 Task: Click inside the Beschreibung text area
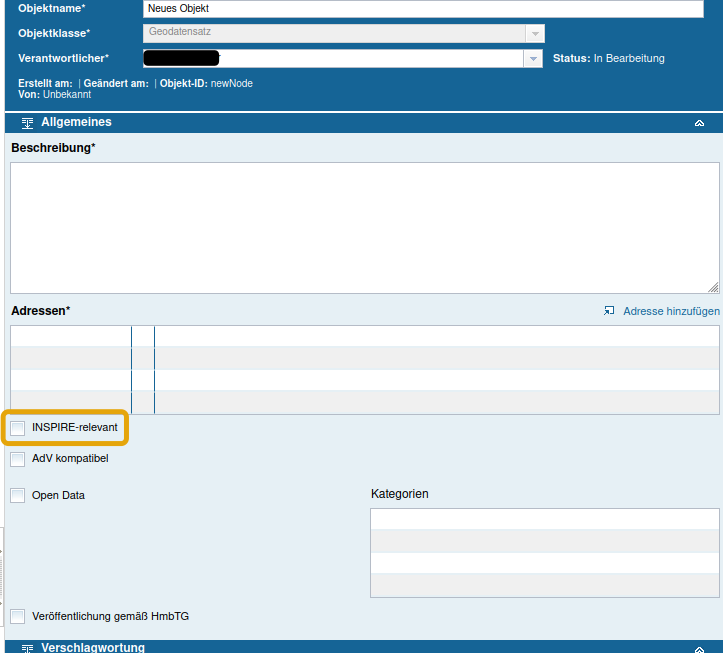tap(364, 227)
